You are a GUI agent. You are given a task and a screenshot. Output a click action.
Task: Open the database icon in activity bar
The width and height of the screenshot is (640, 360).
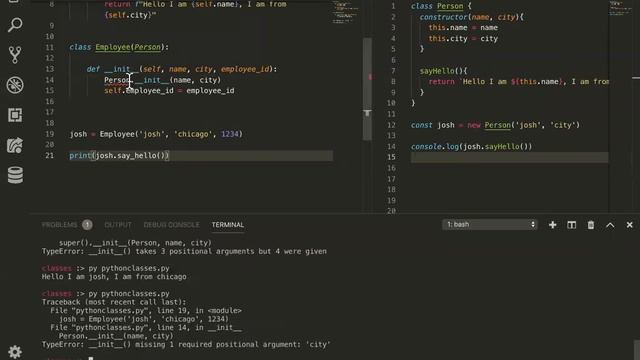[15, 175]
